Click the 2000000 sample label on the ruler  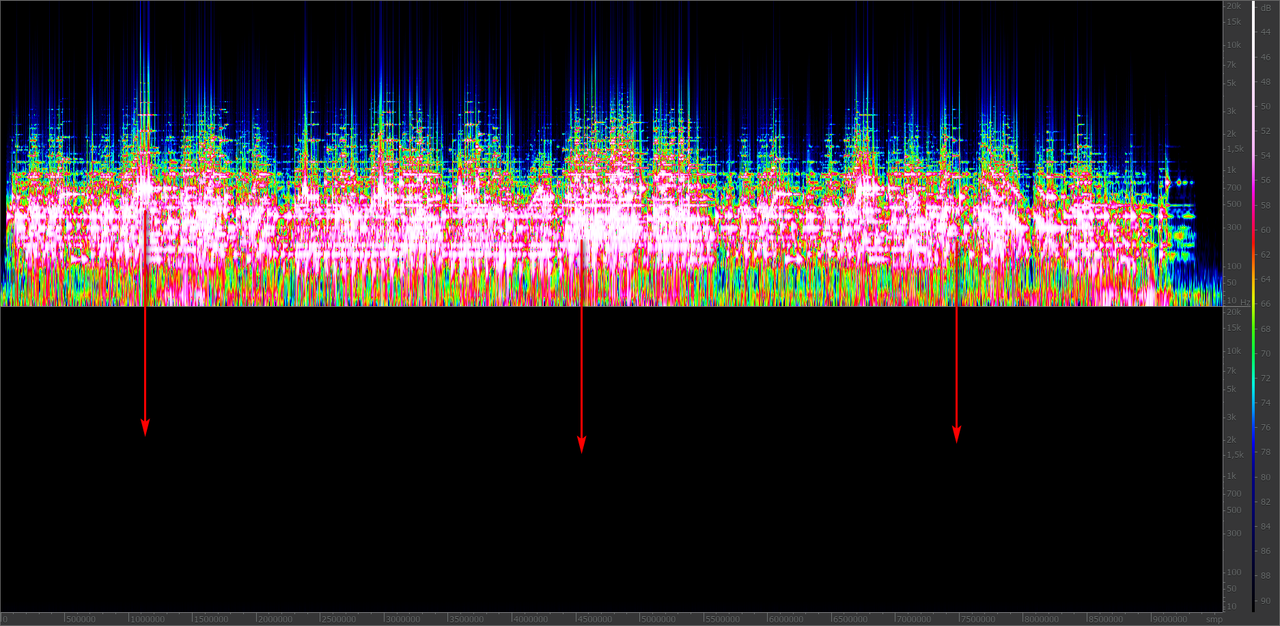pyautogui.click(x=274, y=619)
